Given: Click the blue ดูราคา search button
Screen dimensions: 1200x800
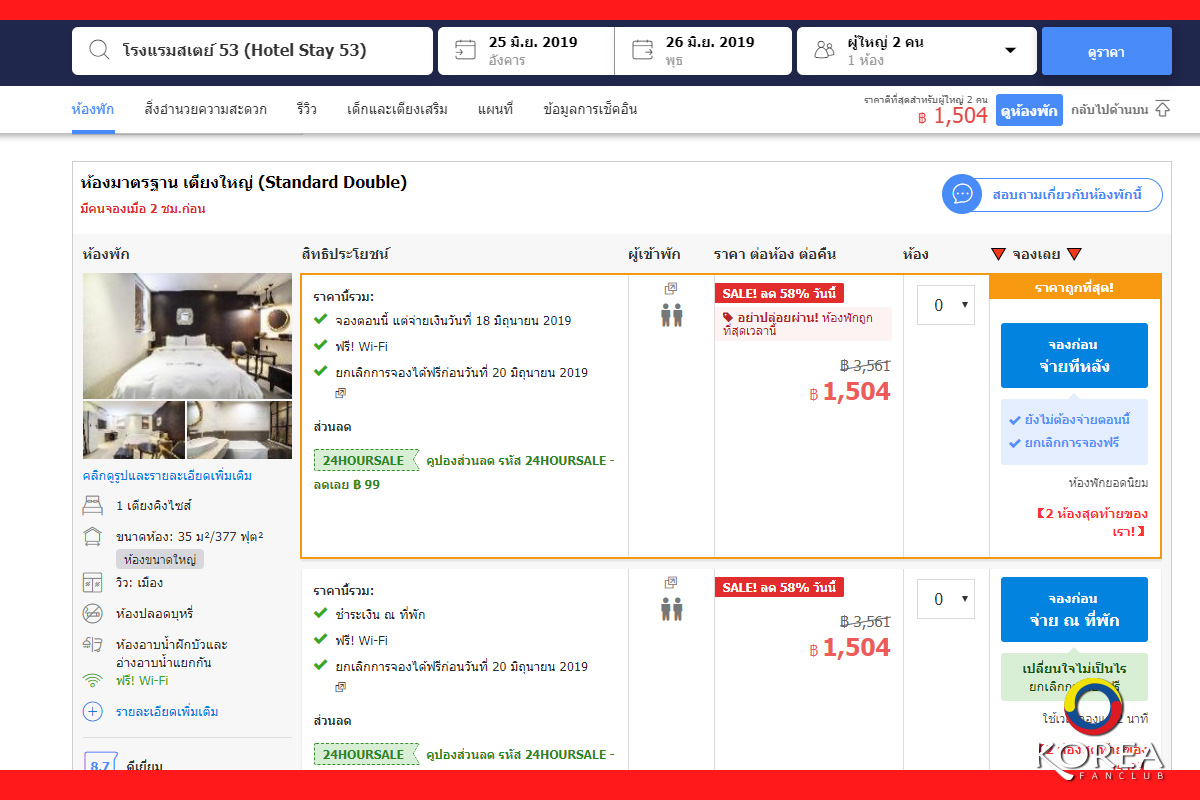Looking at the screenshot, I should pos(1106,51).
